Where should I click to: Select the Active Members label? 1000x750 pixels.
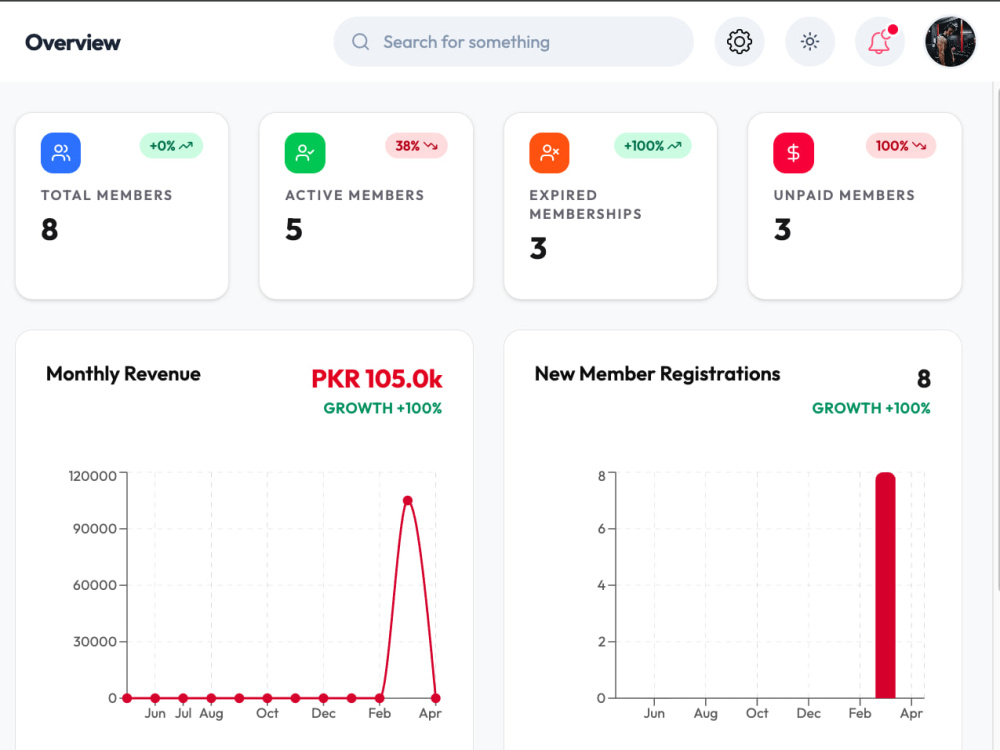click(x=355, y=195)
